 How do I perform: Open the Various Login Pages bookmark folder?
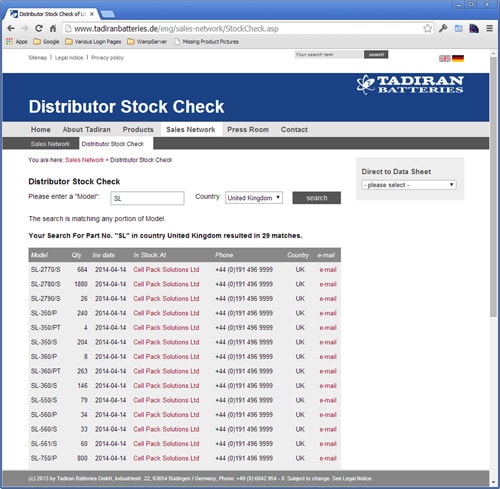93,42
